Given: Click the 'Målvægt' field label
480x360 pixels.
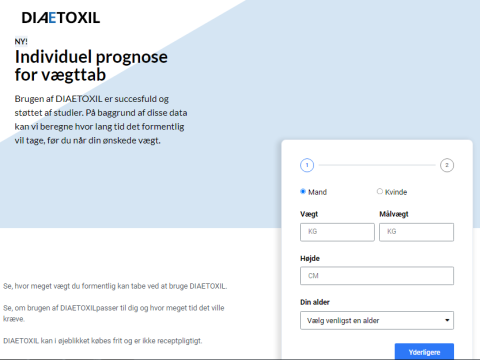Looking at the screenshot, I should (394, 214).
